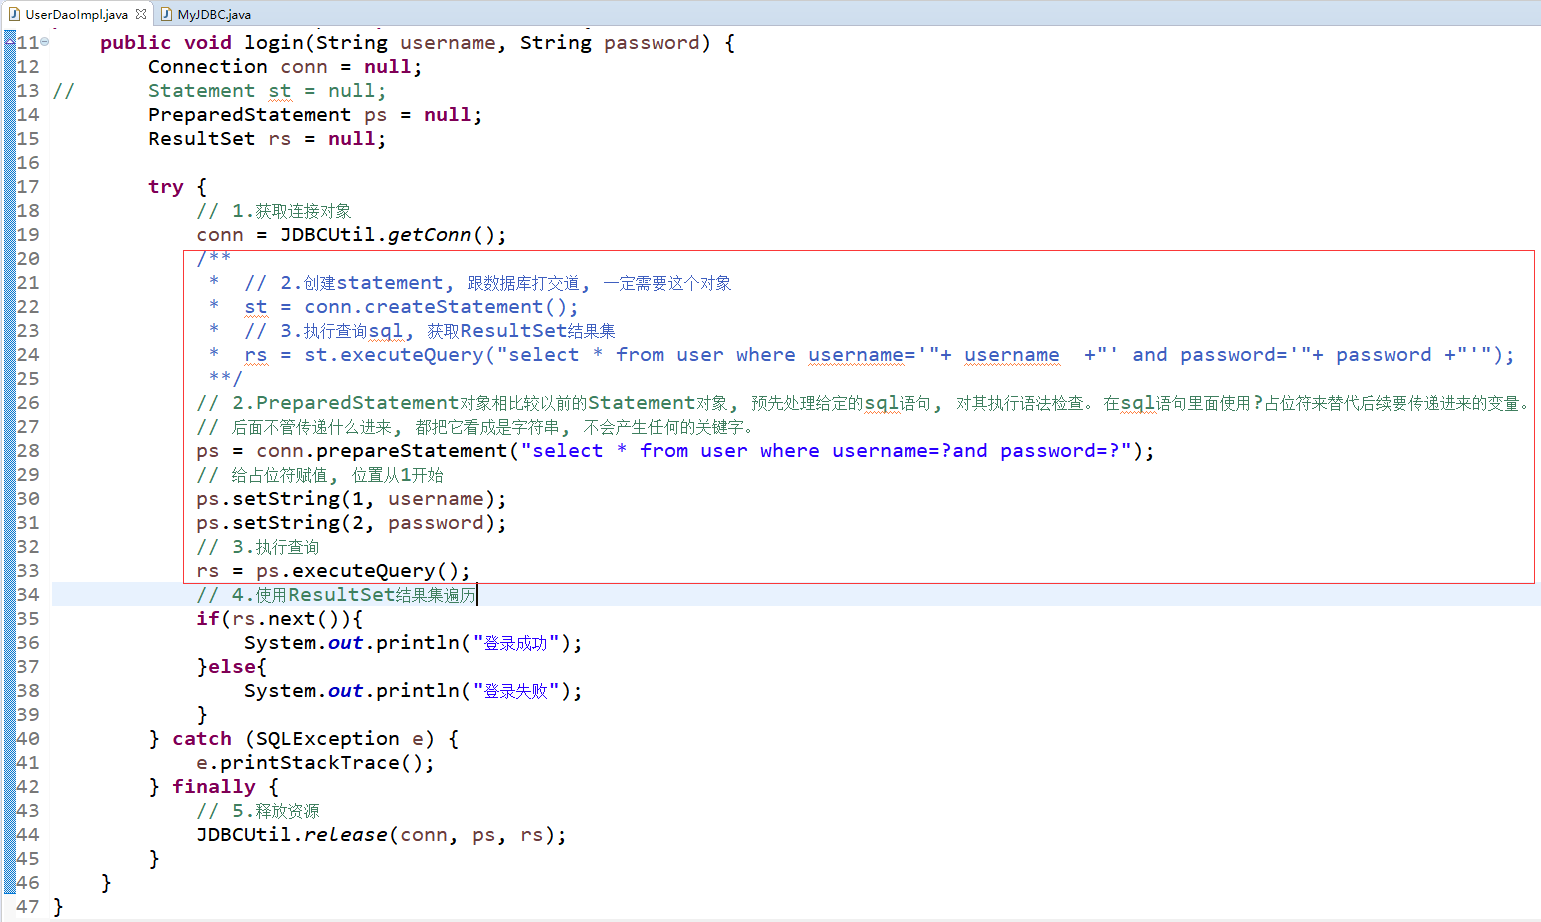Click the '}else{' line
The height and width of the screenshot is (922, 1541).
232,667
